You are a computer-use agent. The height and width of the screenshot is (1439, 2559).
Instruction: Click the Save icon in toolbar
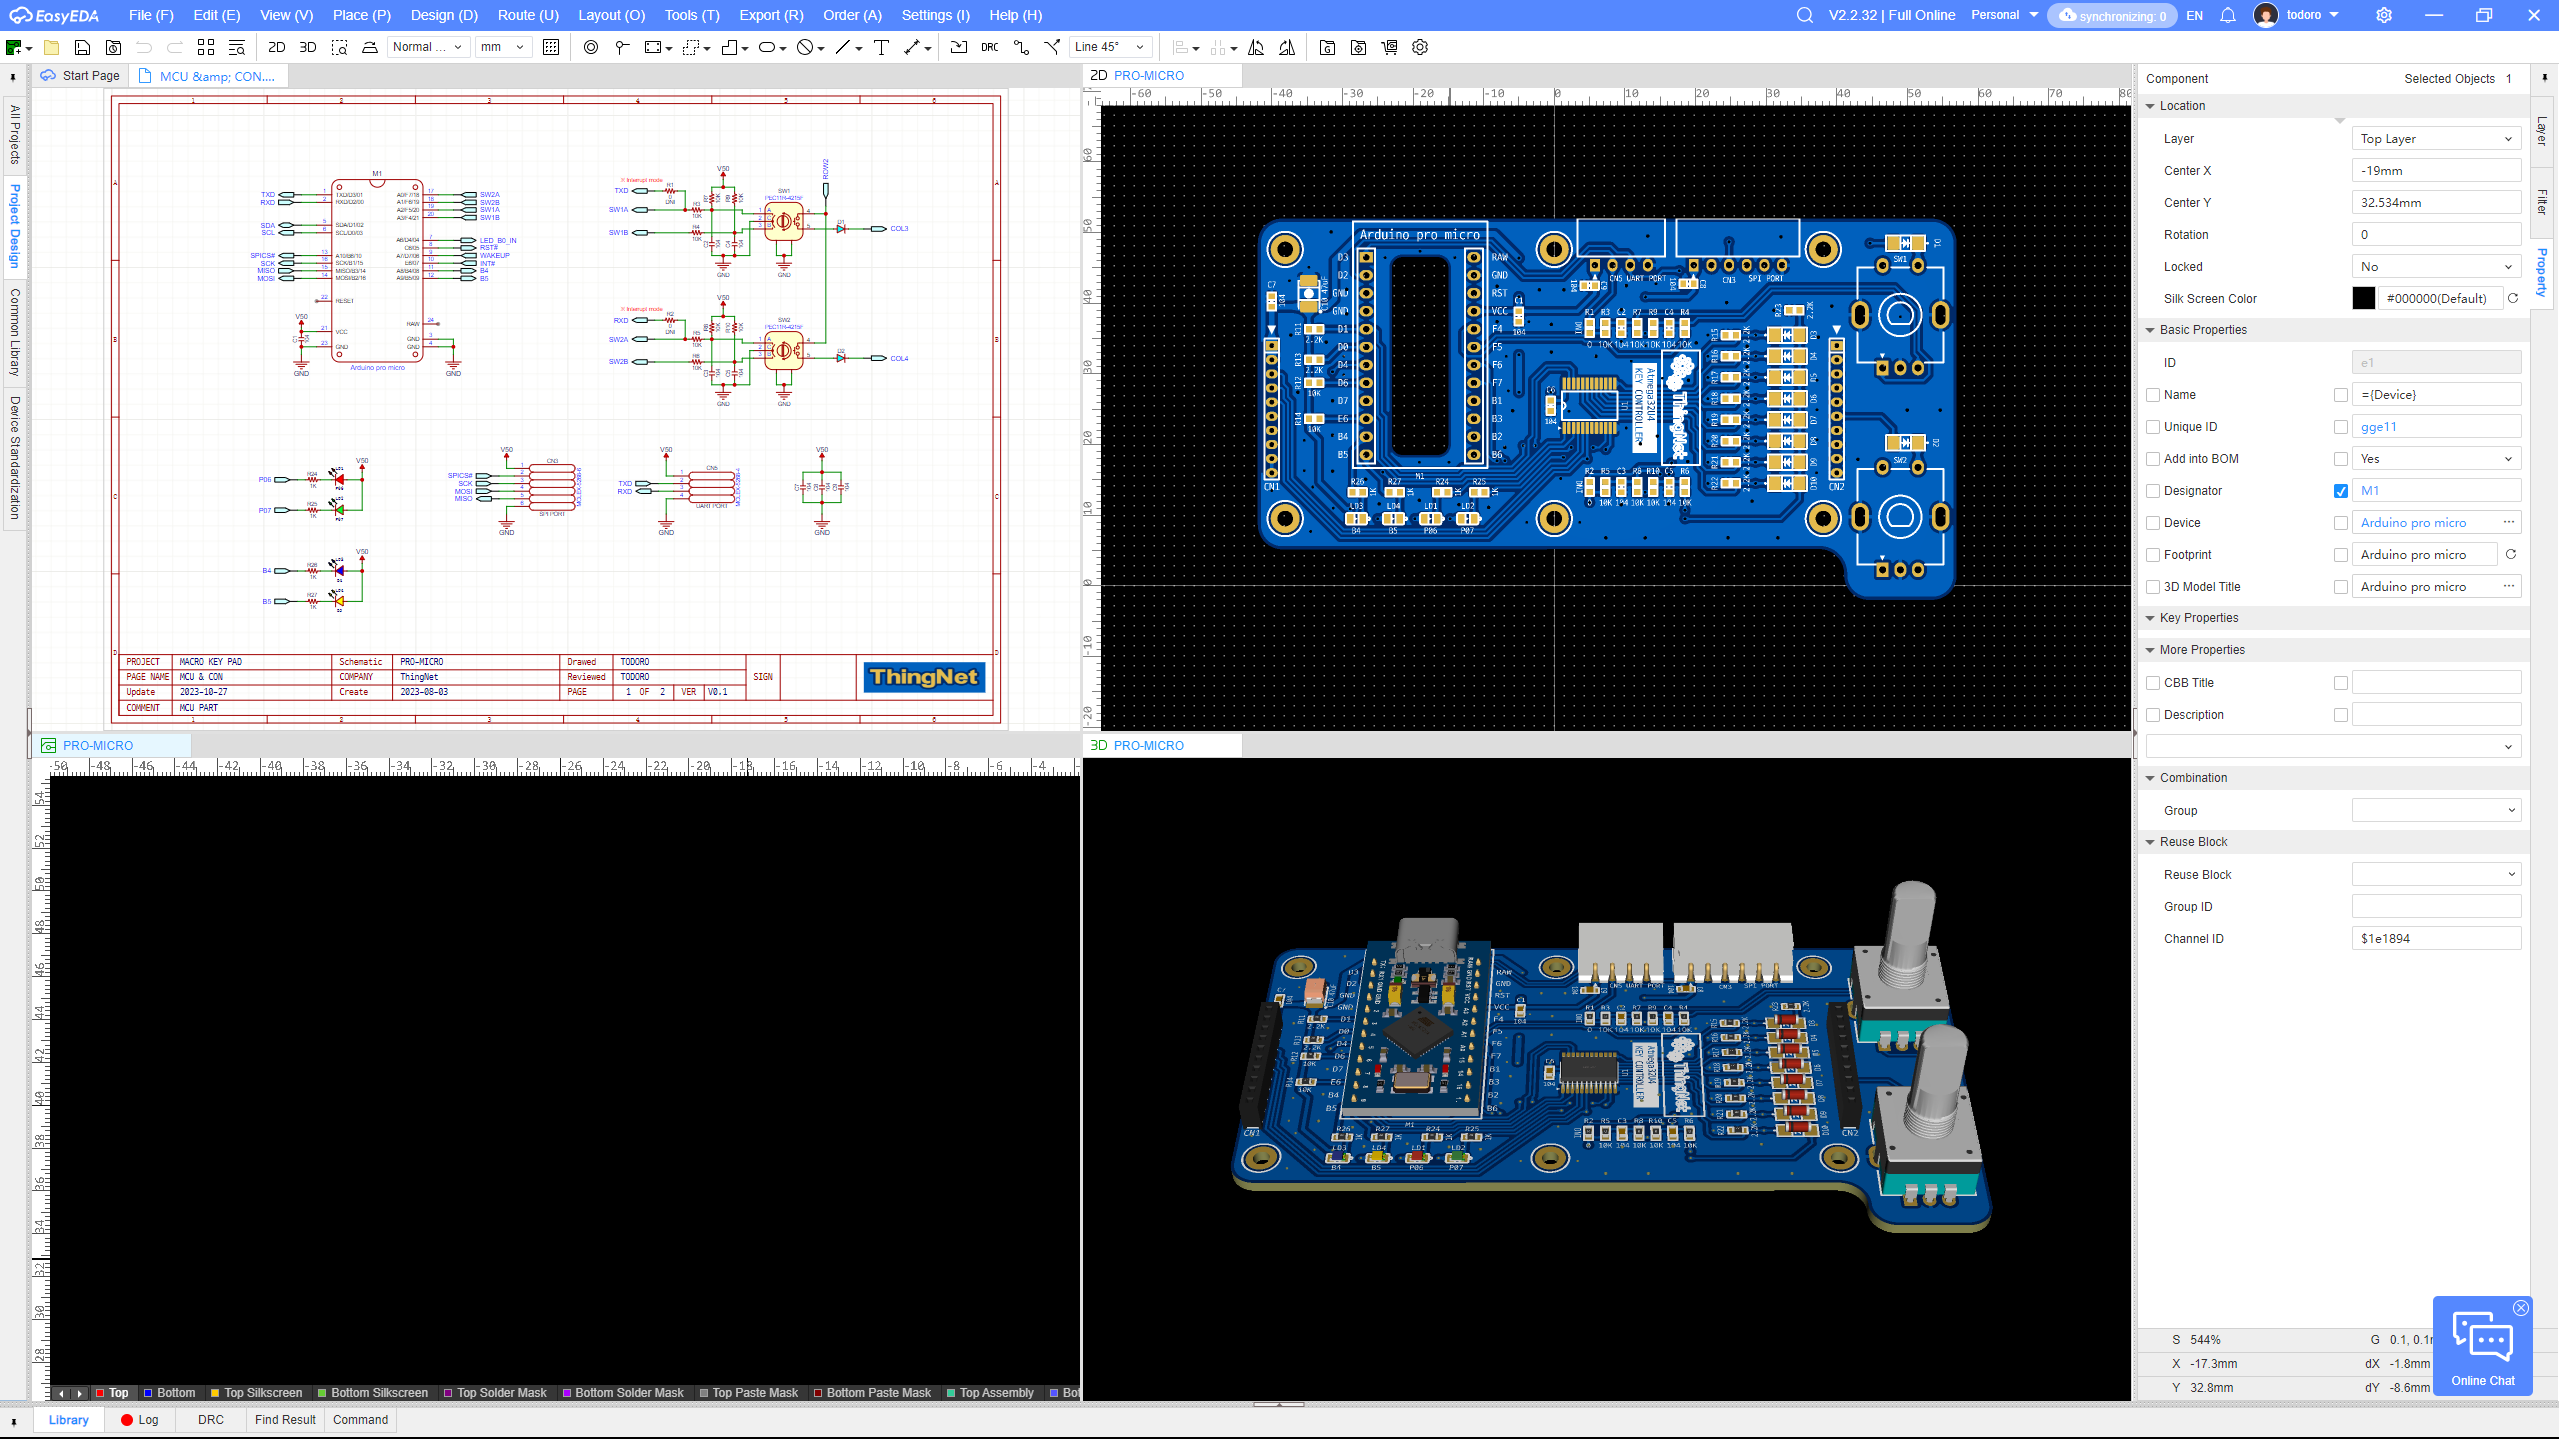click(83, 47)
